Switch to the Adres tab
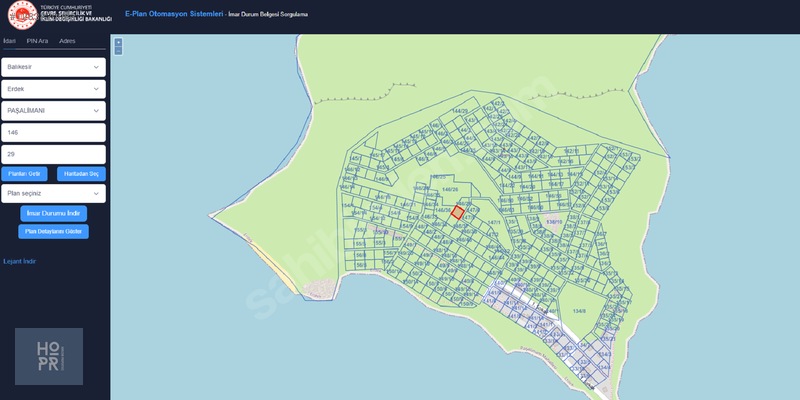Image resolution: width=800 pixels, height=400 pixels. [x=67, y=41]
